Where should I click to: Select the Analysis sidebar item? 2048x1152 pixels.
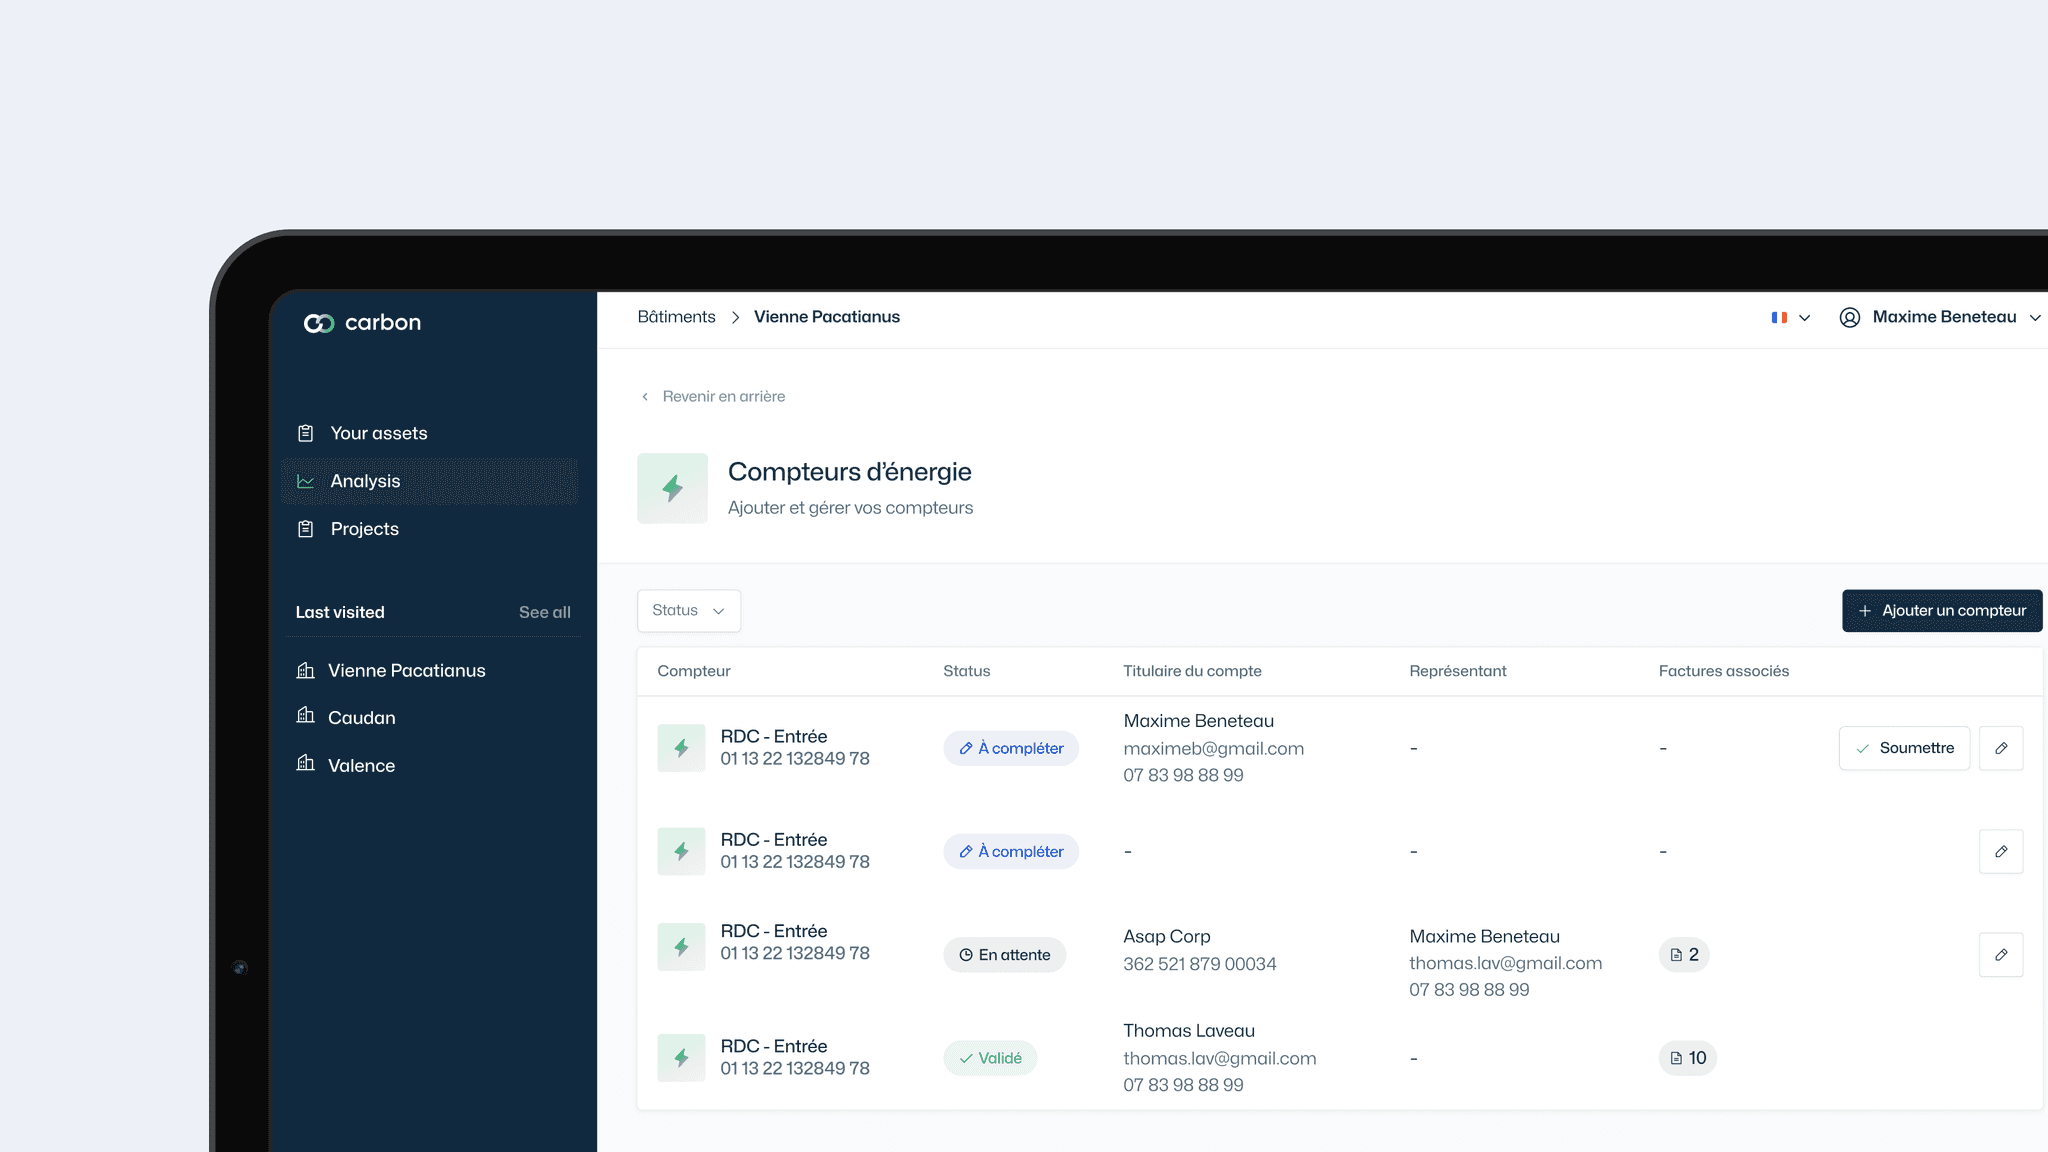click(365, 481)
